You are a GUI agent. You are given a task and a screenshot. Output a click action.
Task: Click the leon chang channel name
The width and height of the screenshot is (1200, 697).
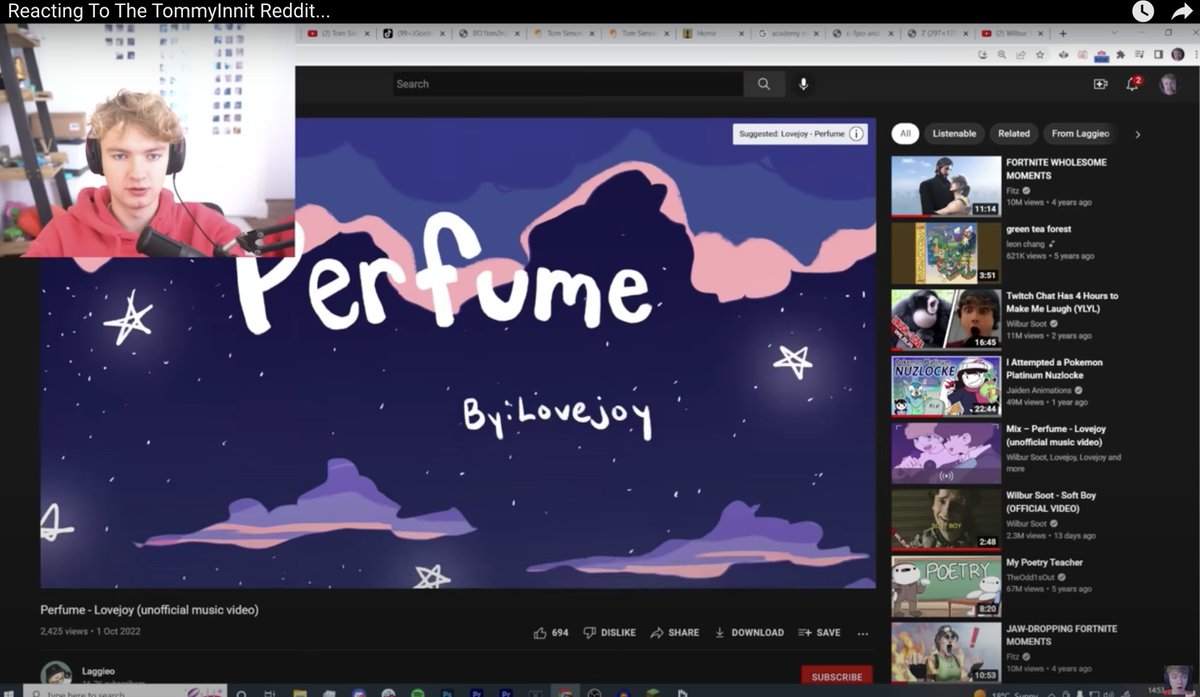click(x=1024, y=243)
